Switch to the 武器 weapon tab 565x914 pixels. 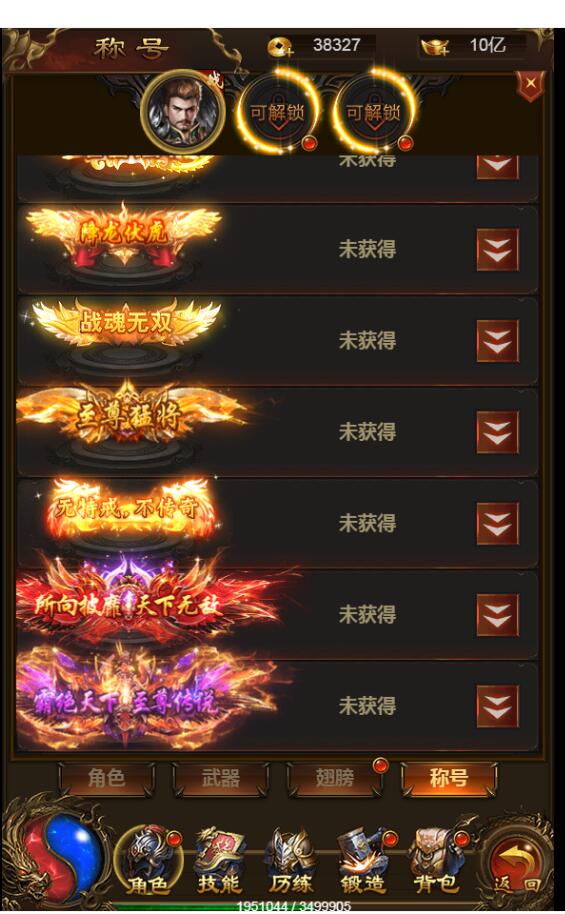tap(220, 778)
